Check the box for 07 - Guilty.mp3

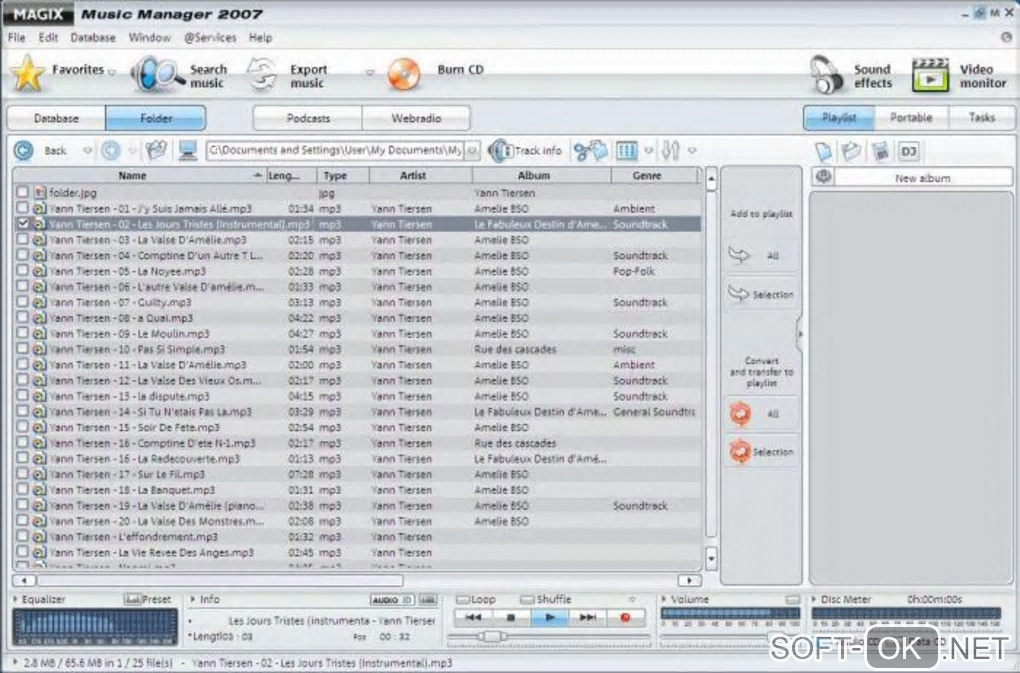click(23, 302)
